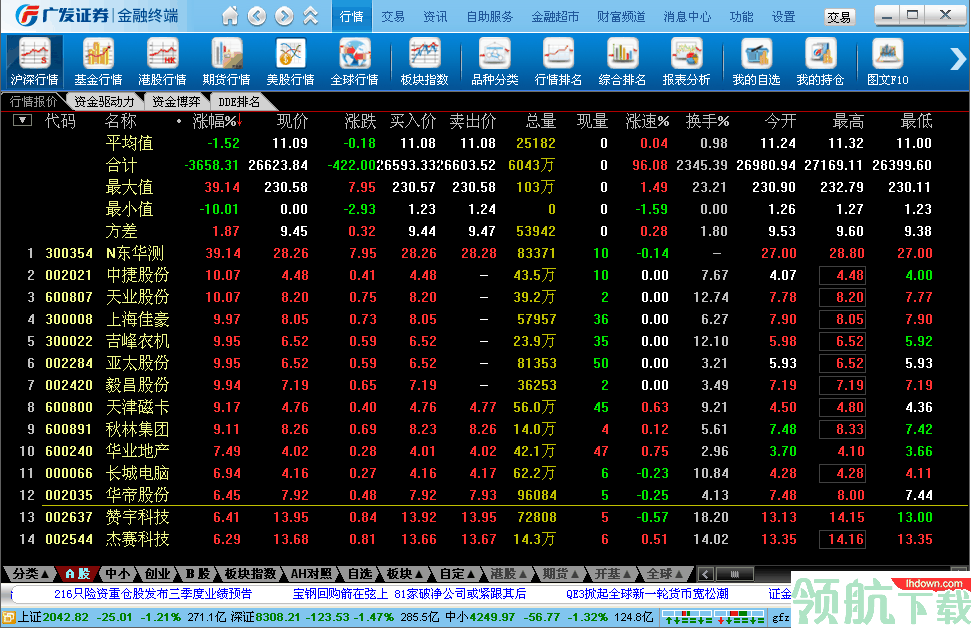Open the 资讯 top menu
This screenshot has height=631, width=971.
pyautogui.click(x=435, y=17)
